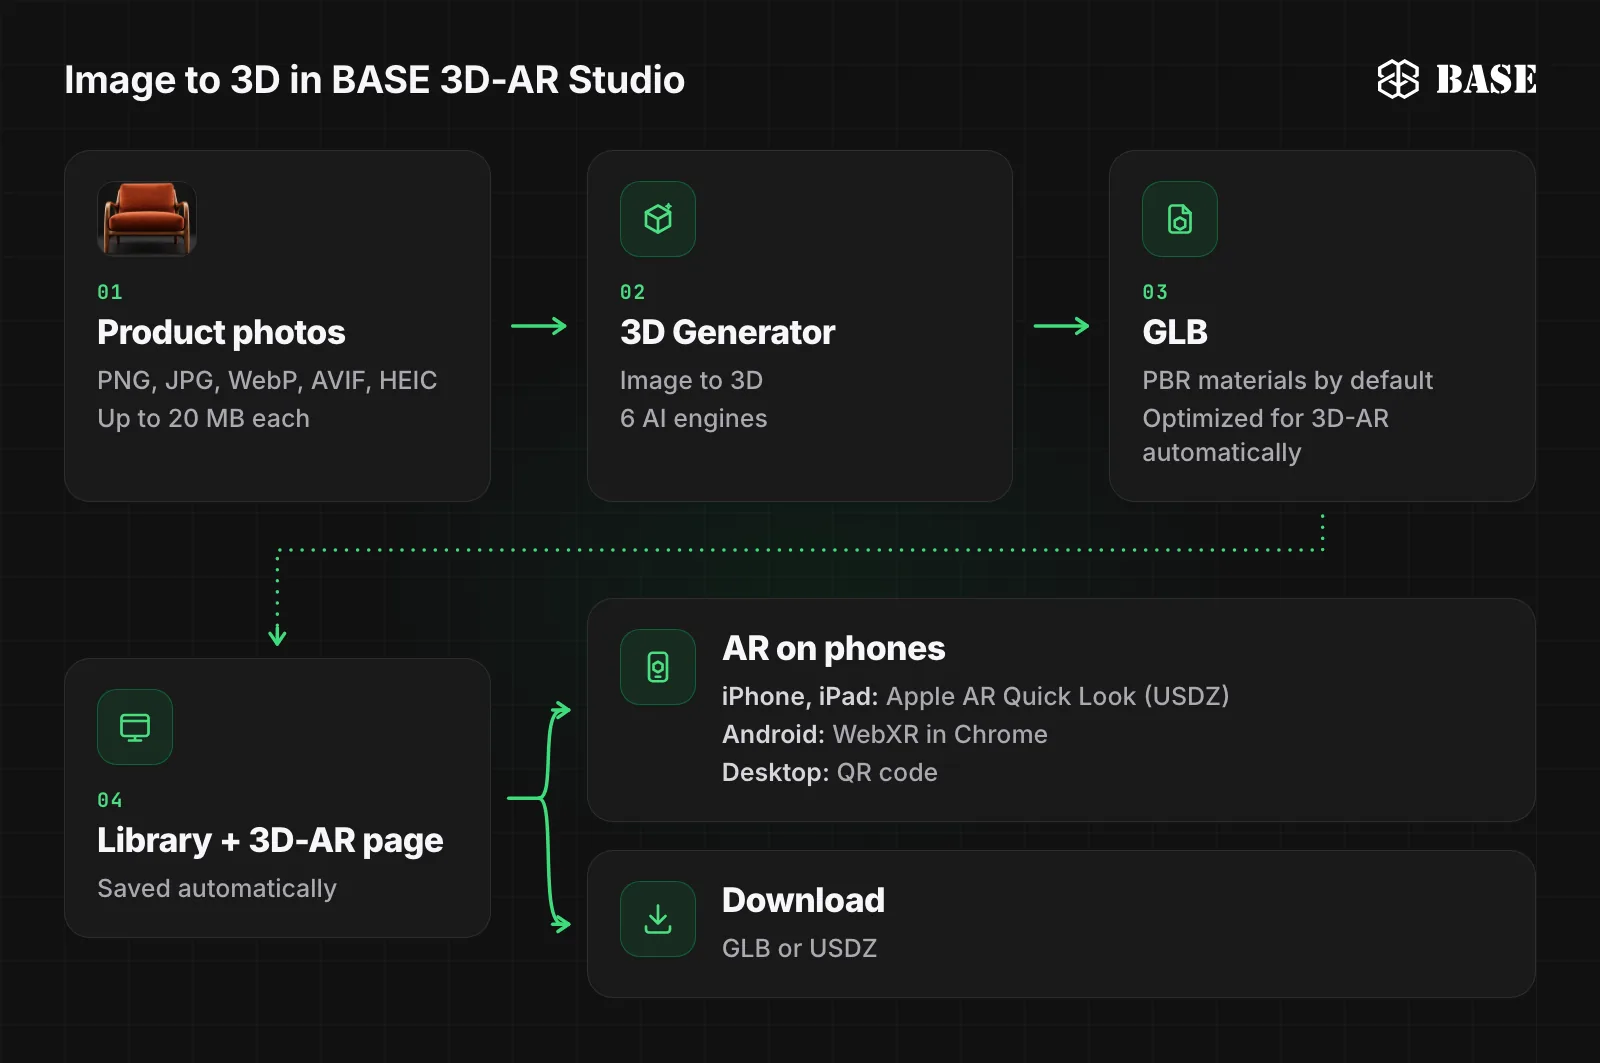
Task: Click 'GLB or USDZ' text
Action: point(799,948)
